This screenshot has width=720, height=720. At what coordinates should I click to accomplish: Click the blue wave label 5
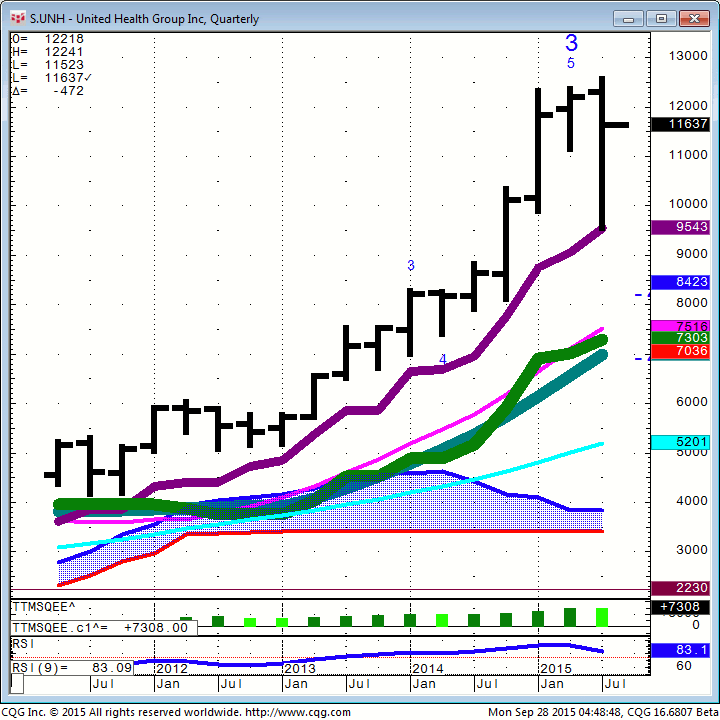(x=571, y=63)
